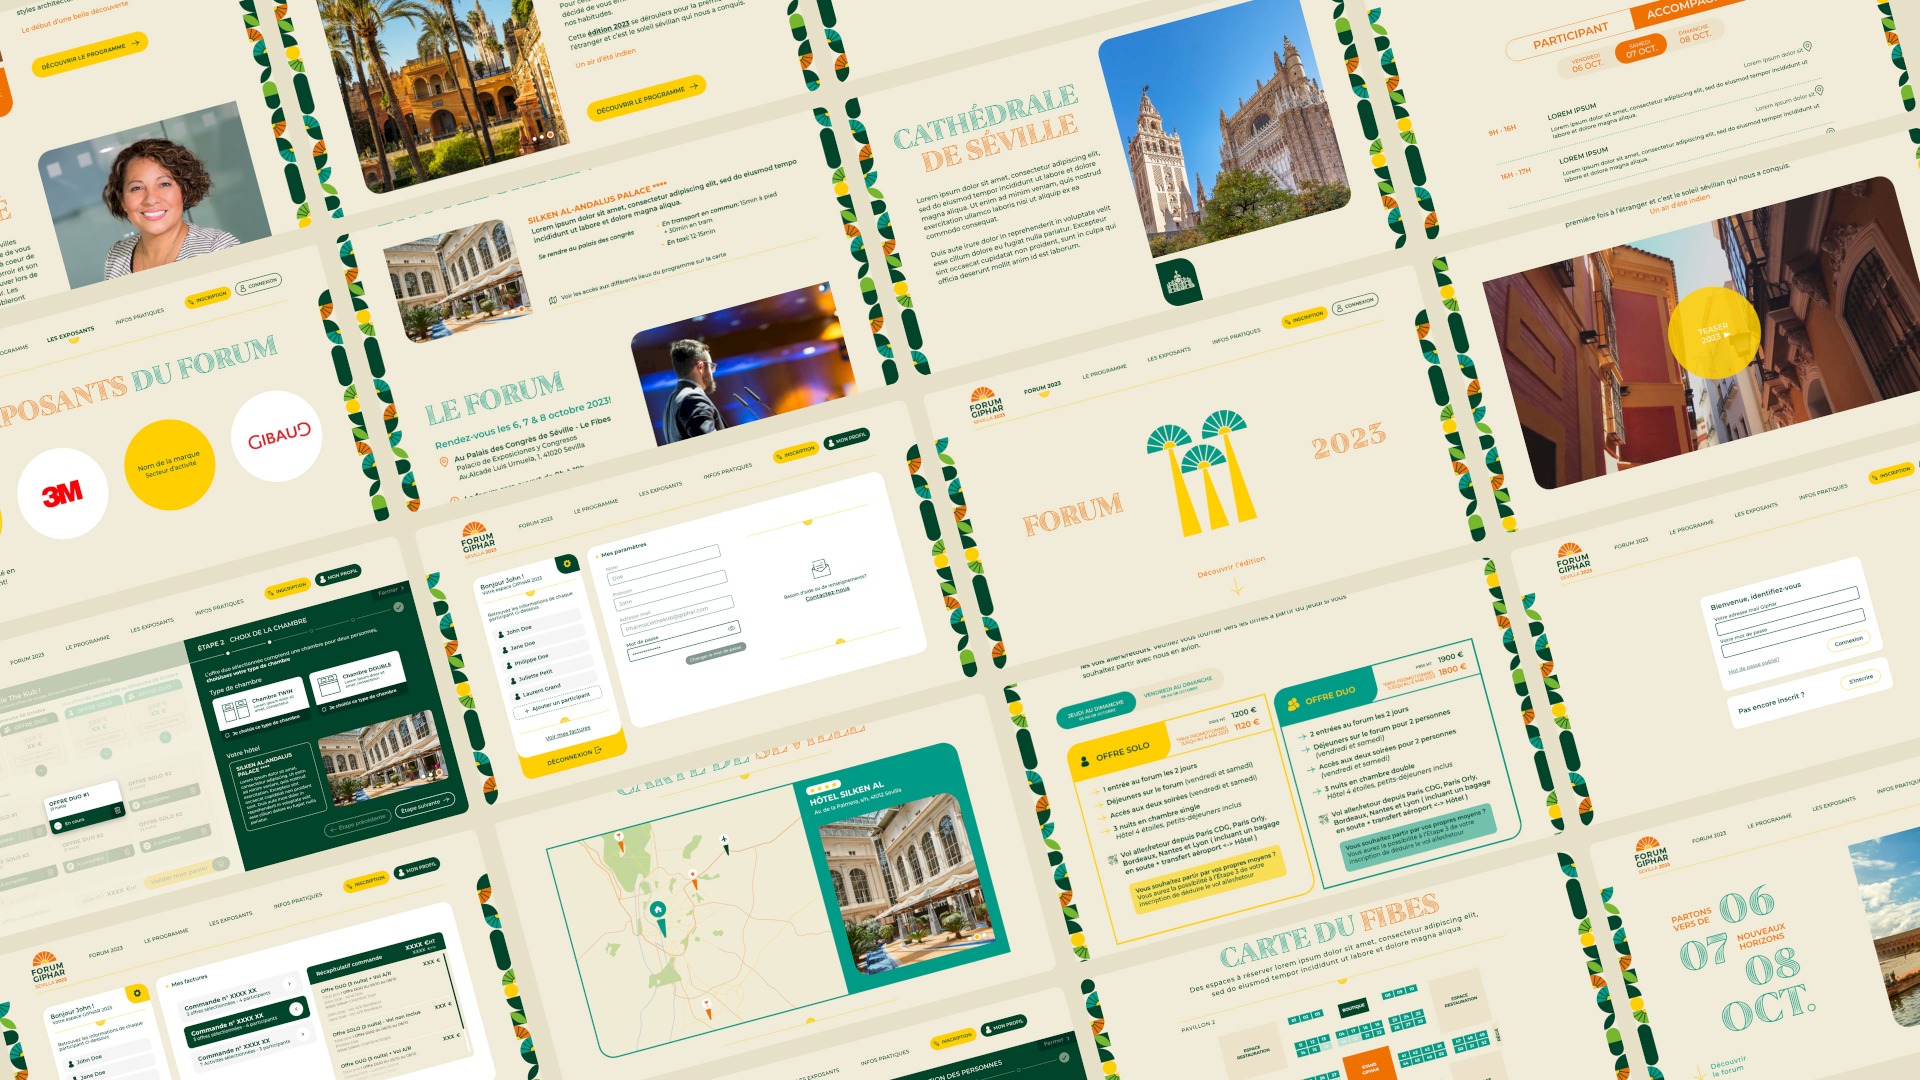
Task: Expand the first Commande n° XXXX arrow
Action: click(289, 985)
